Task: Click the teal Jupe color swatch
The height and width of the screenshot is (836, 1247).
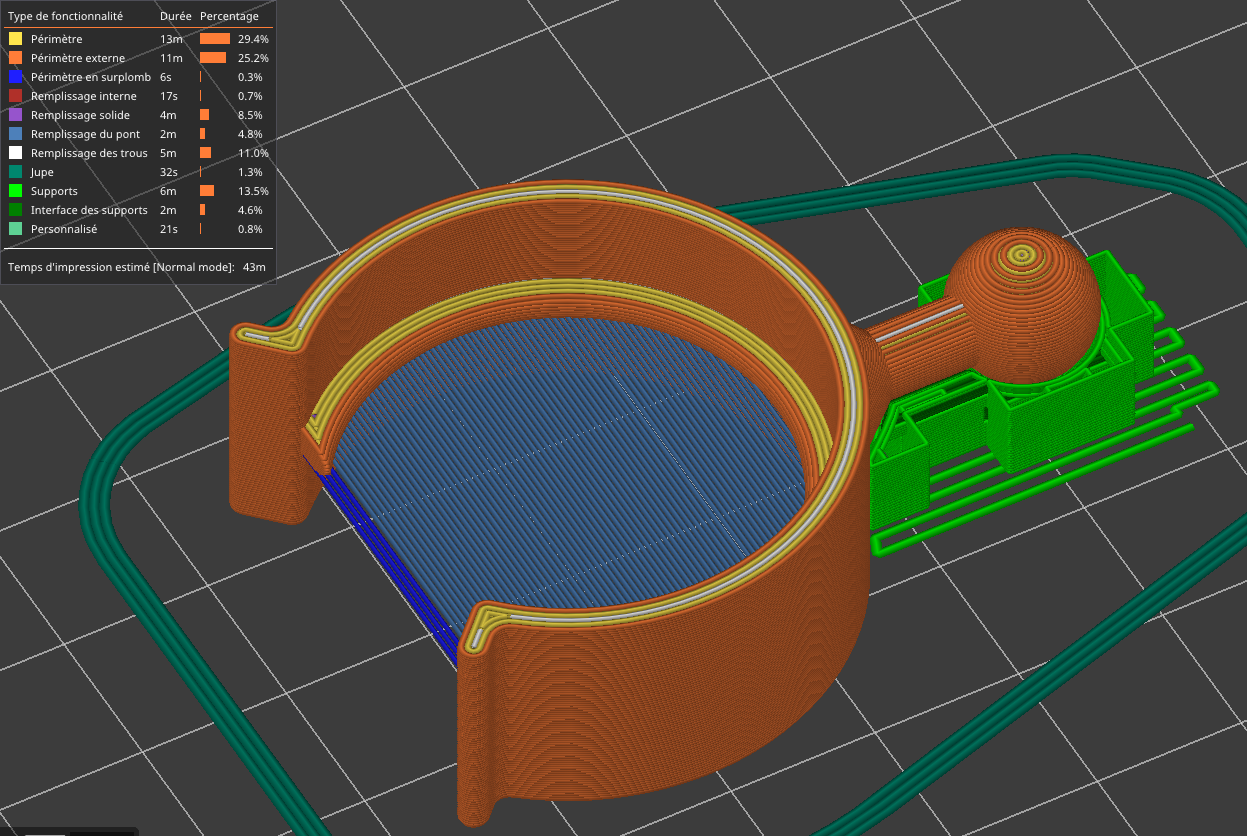Action: pos(15,172)
